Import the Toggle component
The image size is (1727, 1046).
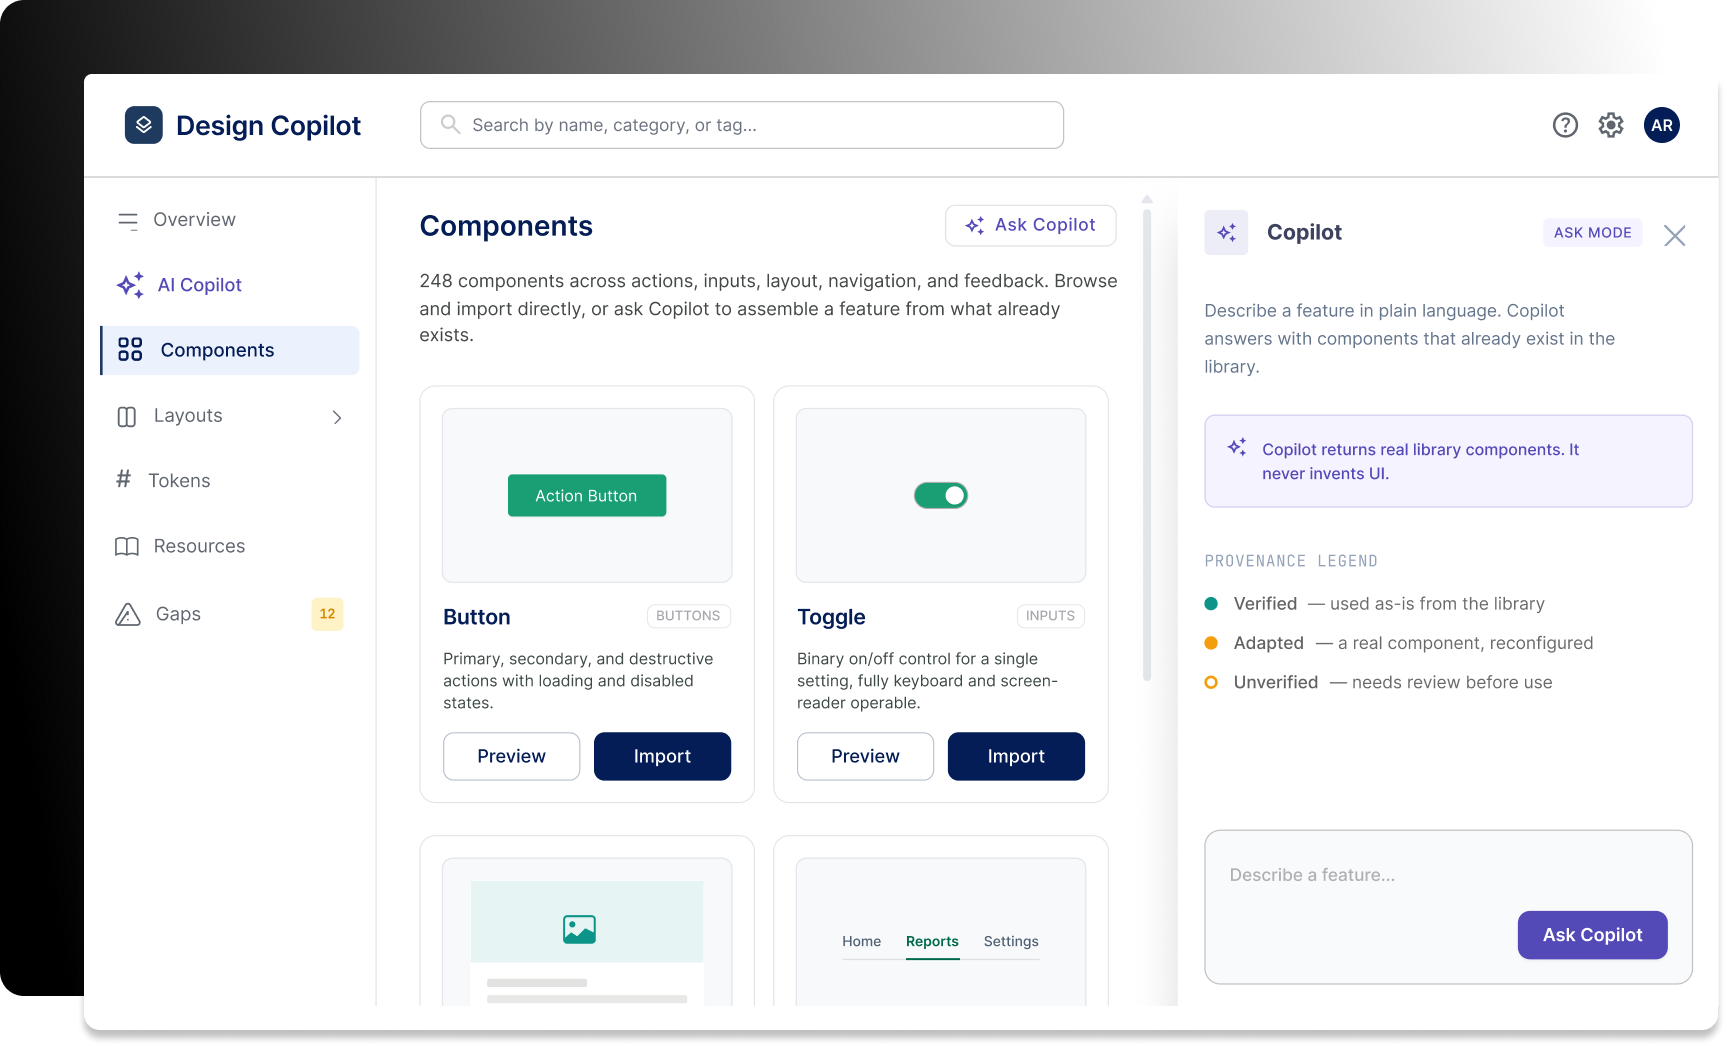(x=1016, y=756)
